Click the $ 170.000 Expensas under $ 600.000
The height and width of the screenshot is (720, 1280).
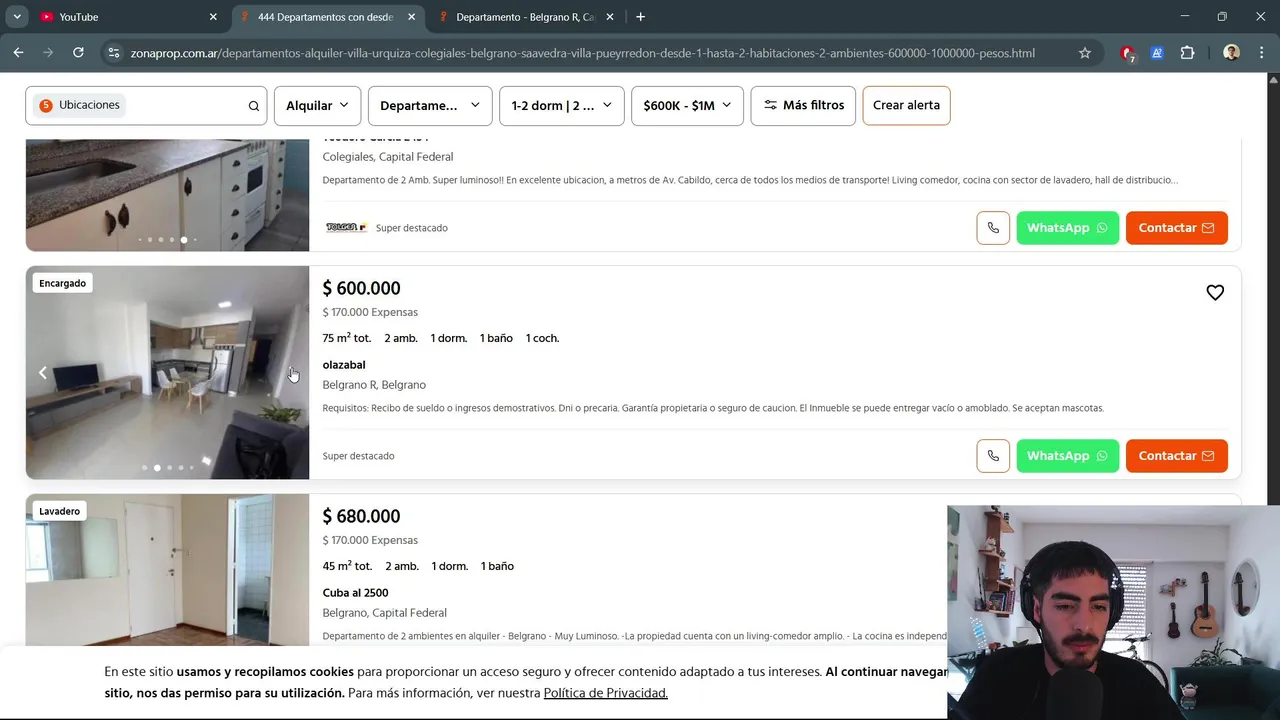370,312
